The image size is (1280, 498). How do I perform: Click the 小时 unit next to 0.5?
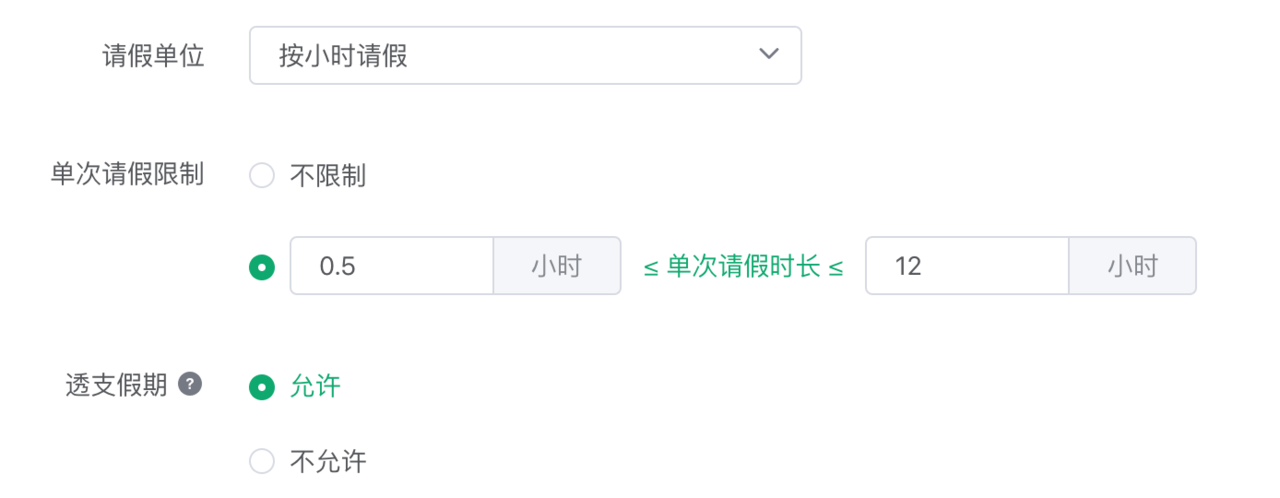pos(557,266)
